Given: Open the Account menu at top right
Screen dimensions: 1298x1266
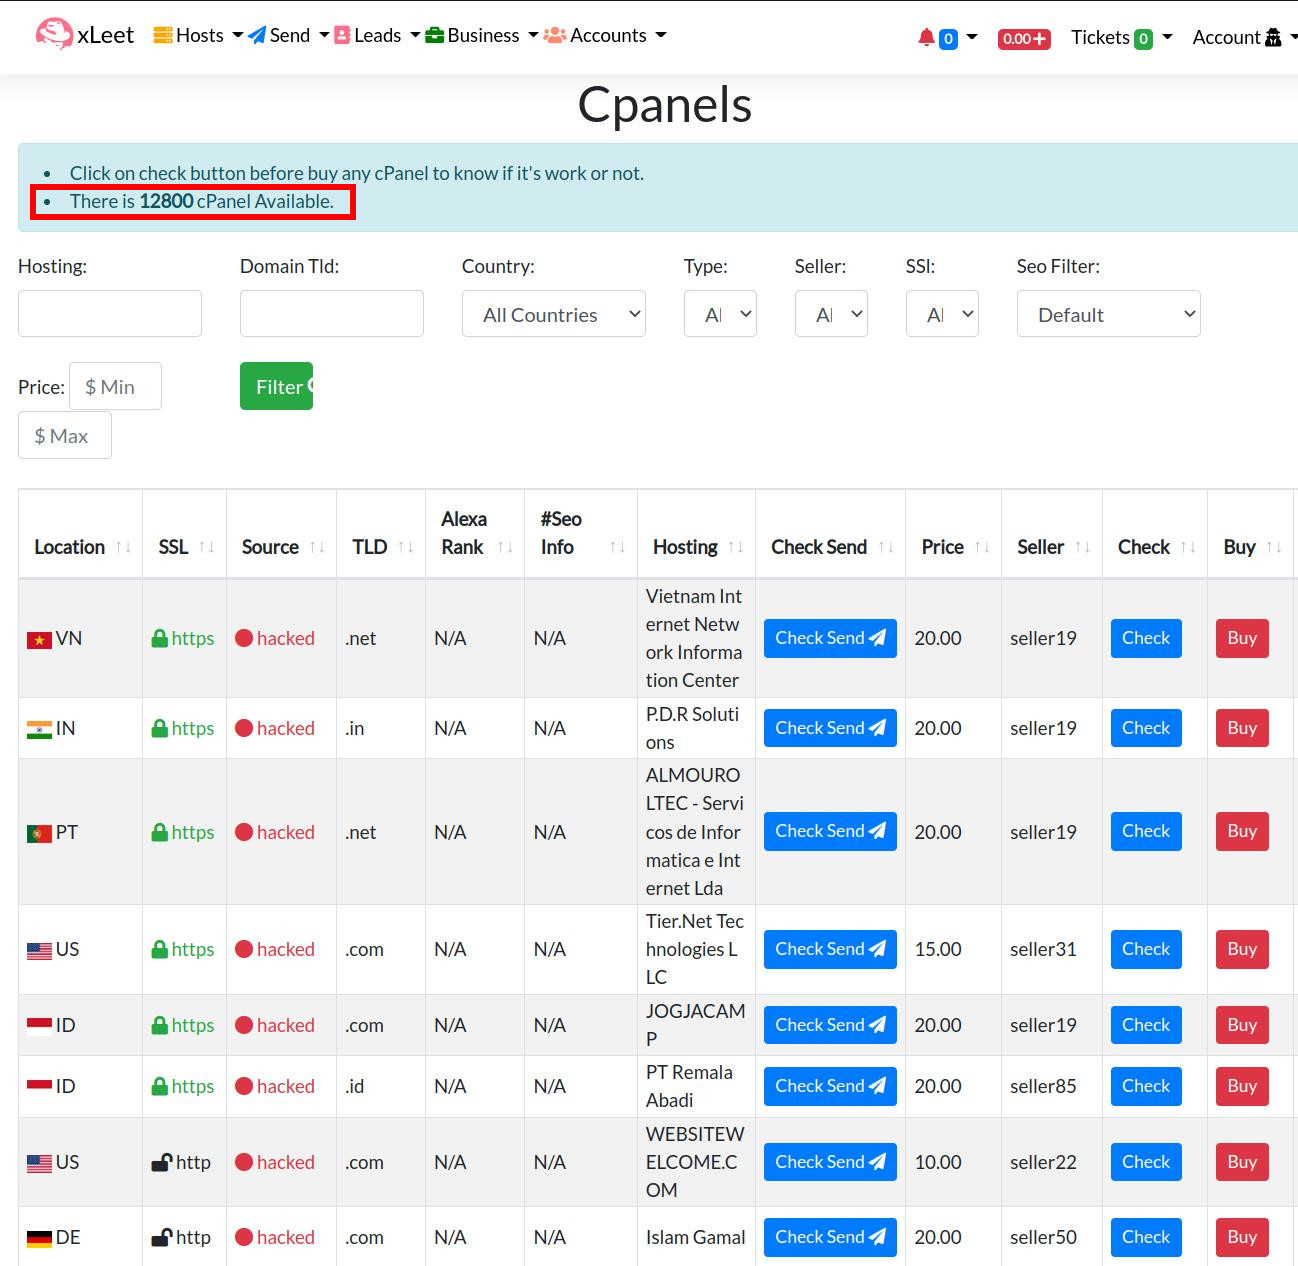Looking at the screenshot, I should pyautogui.click(x=1243, y=37).
